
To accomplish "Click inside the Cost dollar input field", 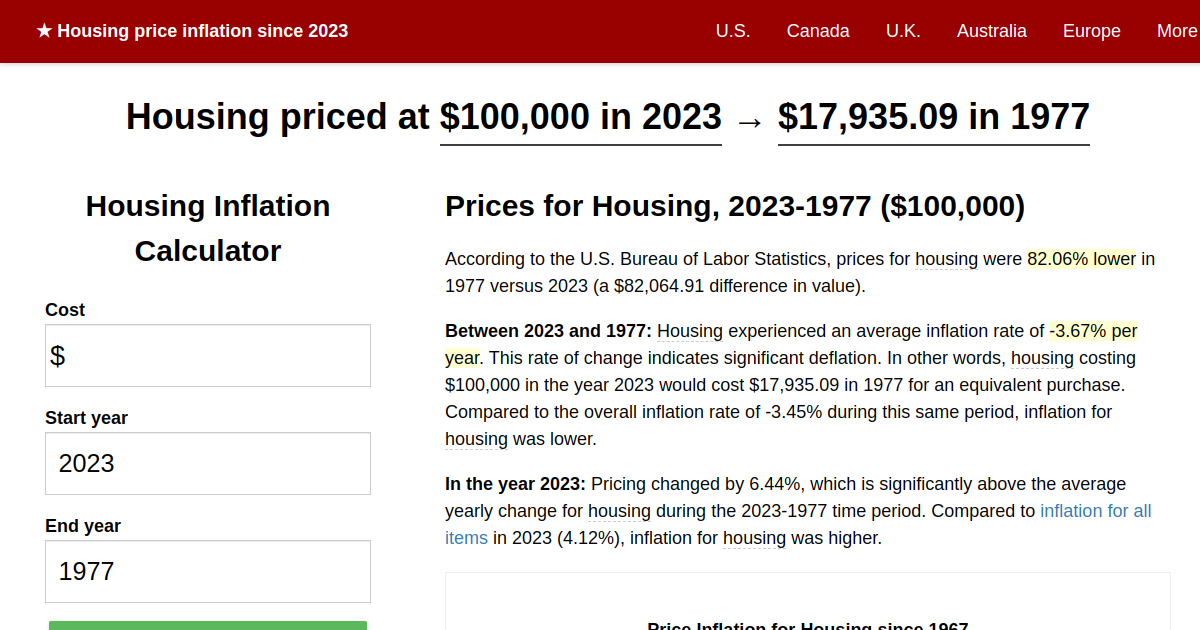I will coord(207,355).
